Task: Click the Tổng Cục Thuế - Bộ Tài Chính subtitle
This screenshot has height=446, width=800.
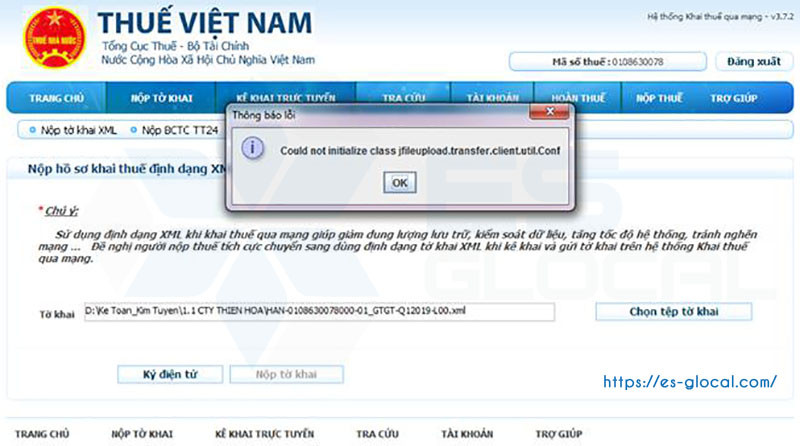Action: pyautogui.click(x=175, y=46)
